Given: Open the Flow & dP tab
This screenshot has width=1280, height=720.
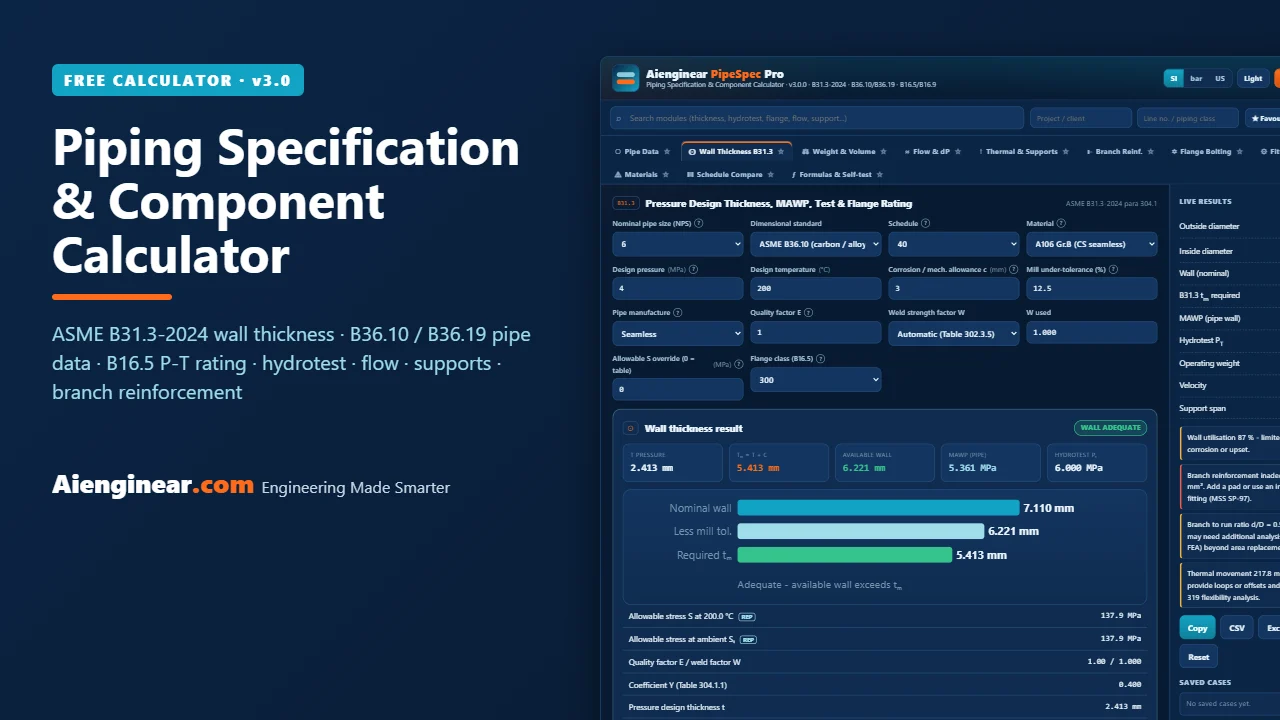Looking at the screenshot, I should [x=932, y=152].
